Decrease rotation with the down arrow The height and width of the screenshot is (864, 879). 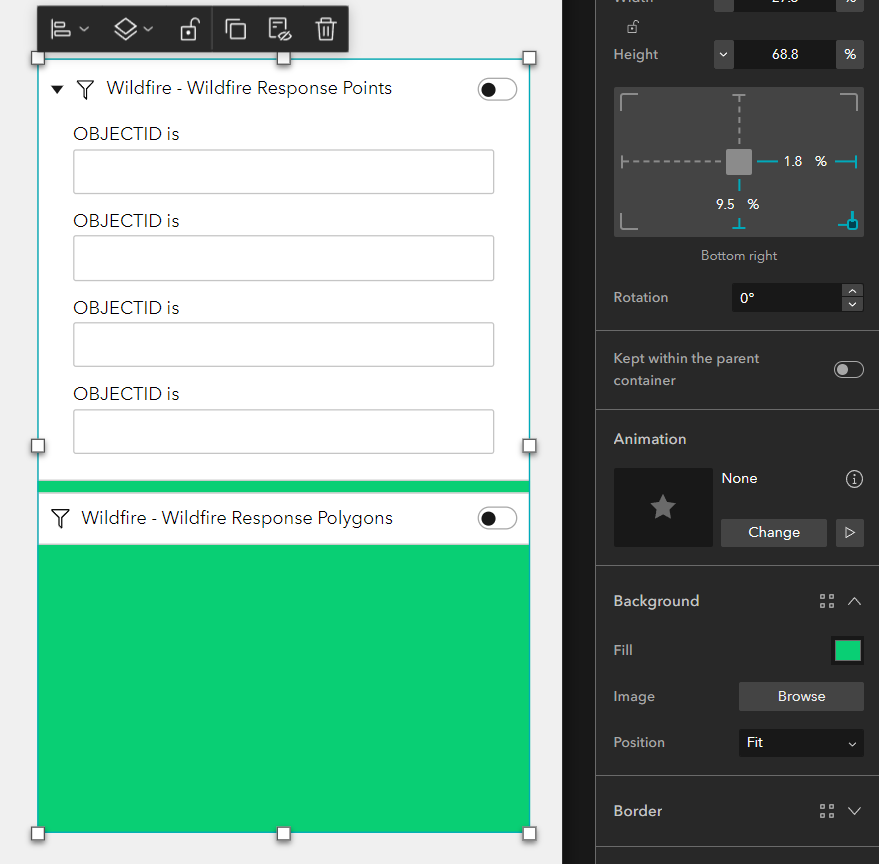[852, 304]
